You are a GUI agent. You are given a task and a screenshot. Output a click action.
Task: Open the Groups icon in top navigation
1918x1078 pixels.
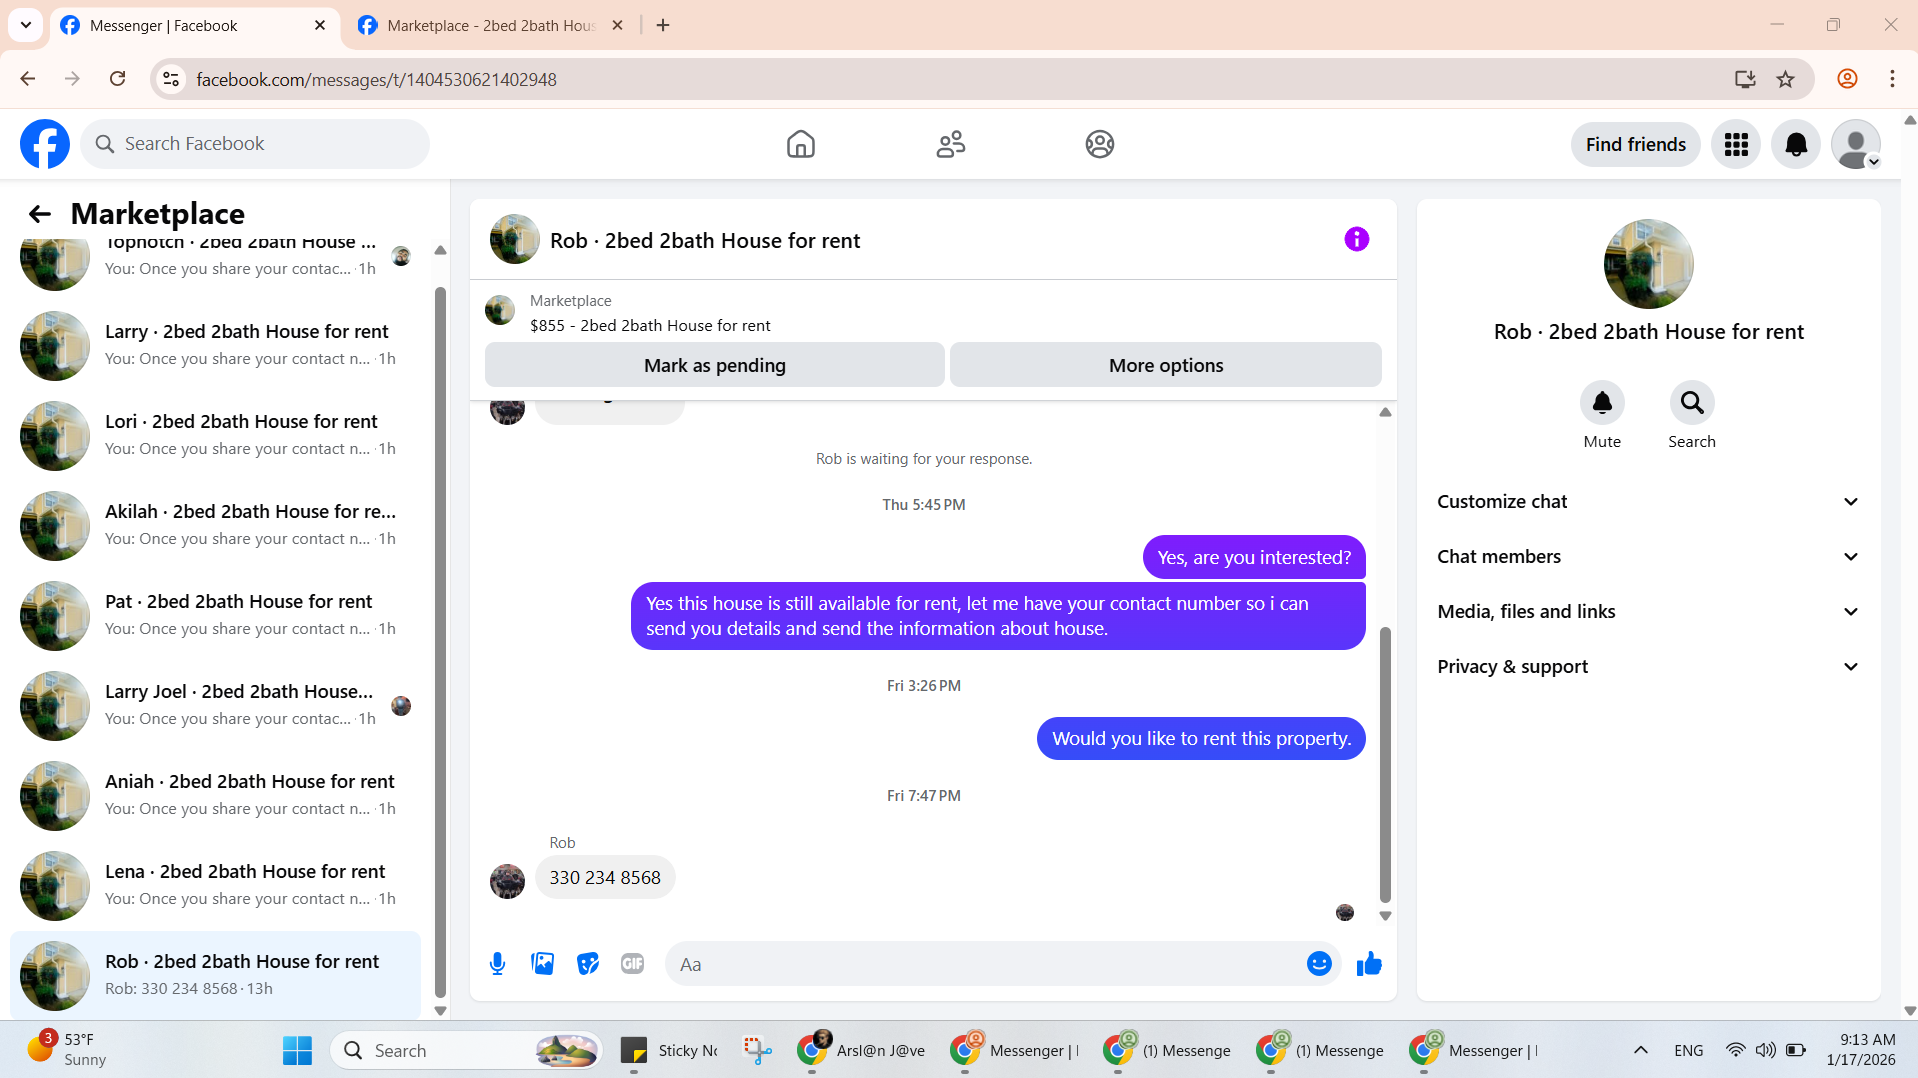pos(1100,144)
